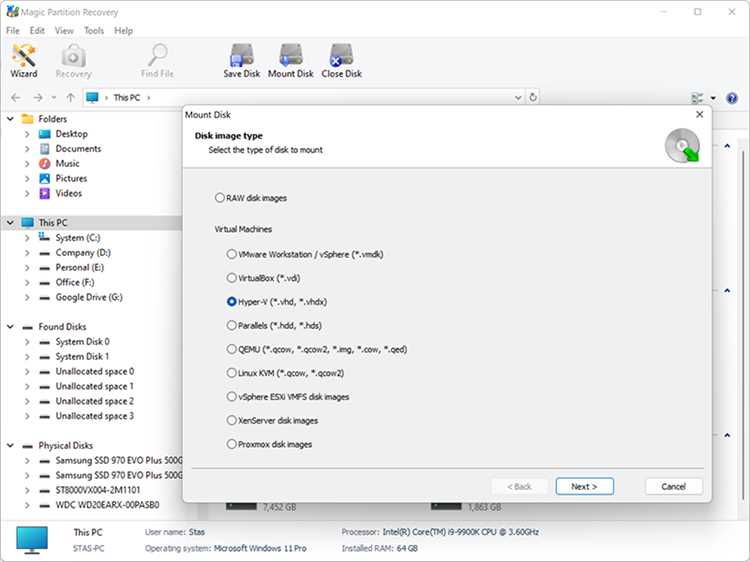Viewport: 750px width, 562px height.
Task: Click the Recovery toolbar icon
Action: click(73, 61)
